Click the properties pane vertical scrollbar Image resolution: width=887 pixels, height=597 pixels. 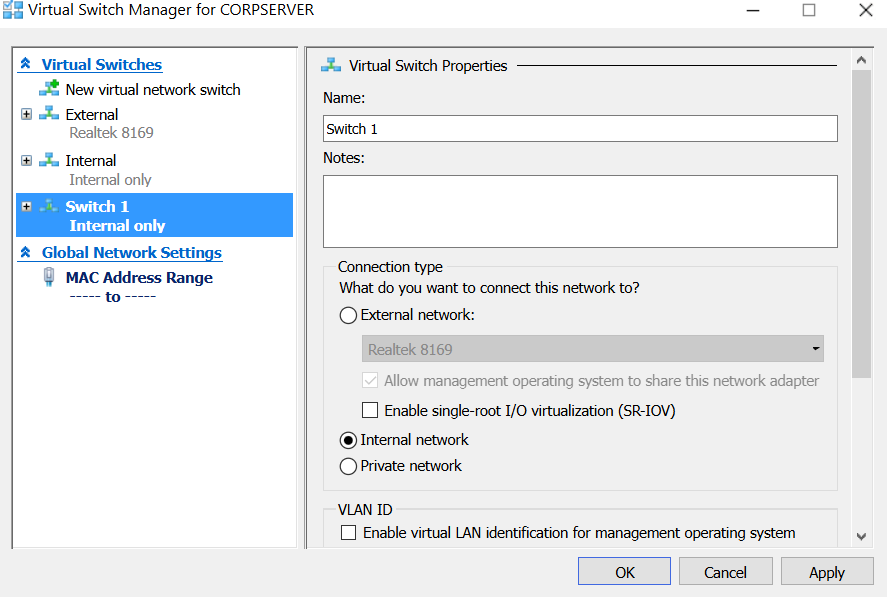pos(861,220)
